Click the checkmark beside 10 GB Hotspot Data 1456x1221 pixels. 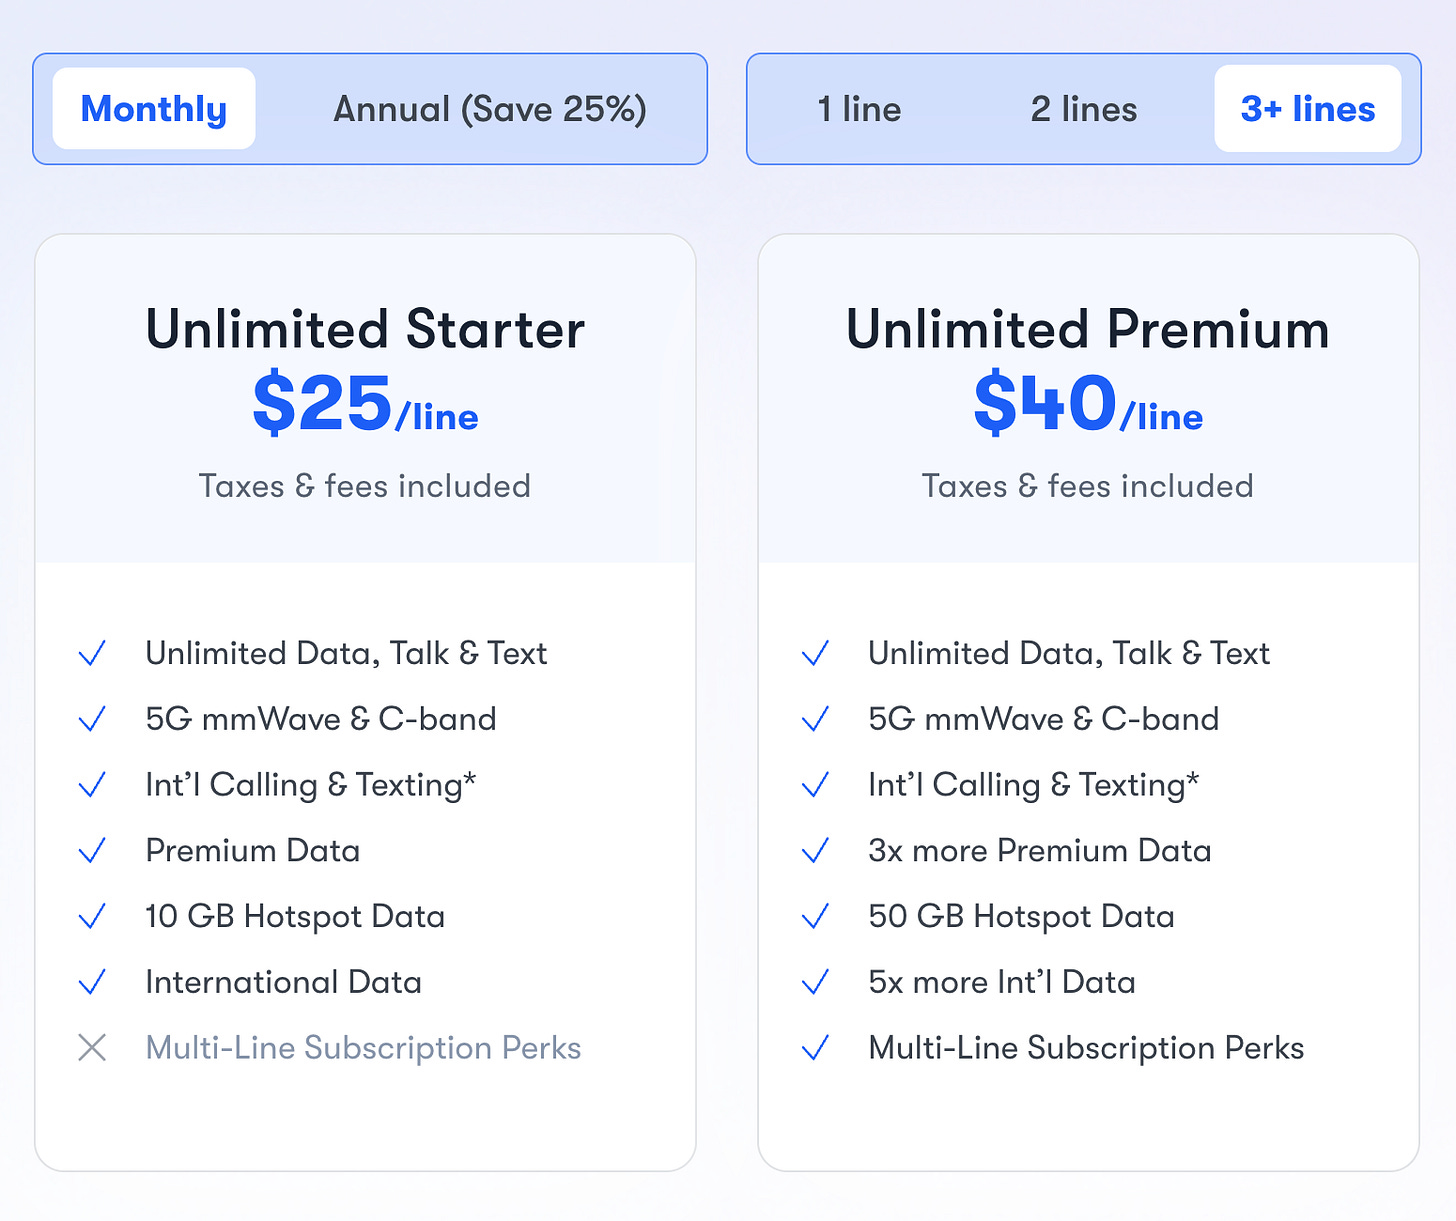point(91,916)
